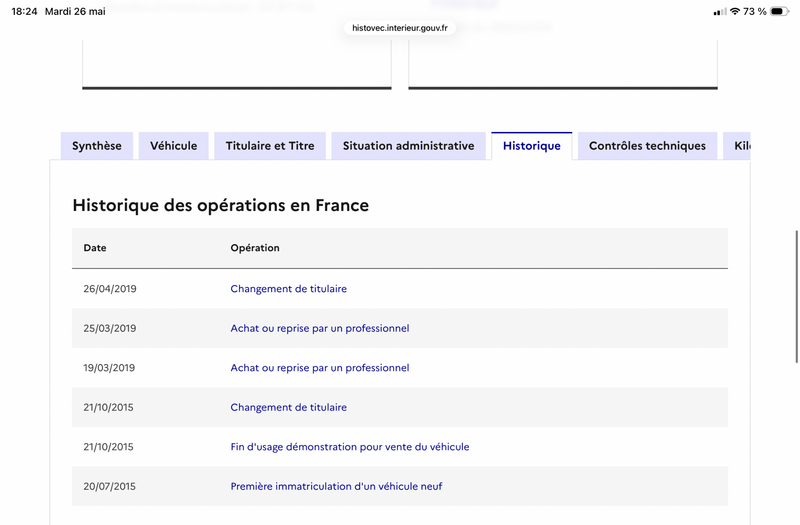800x525 pixels.
Task: Open the Synthèse tab
Action: (97, 146)
